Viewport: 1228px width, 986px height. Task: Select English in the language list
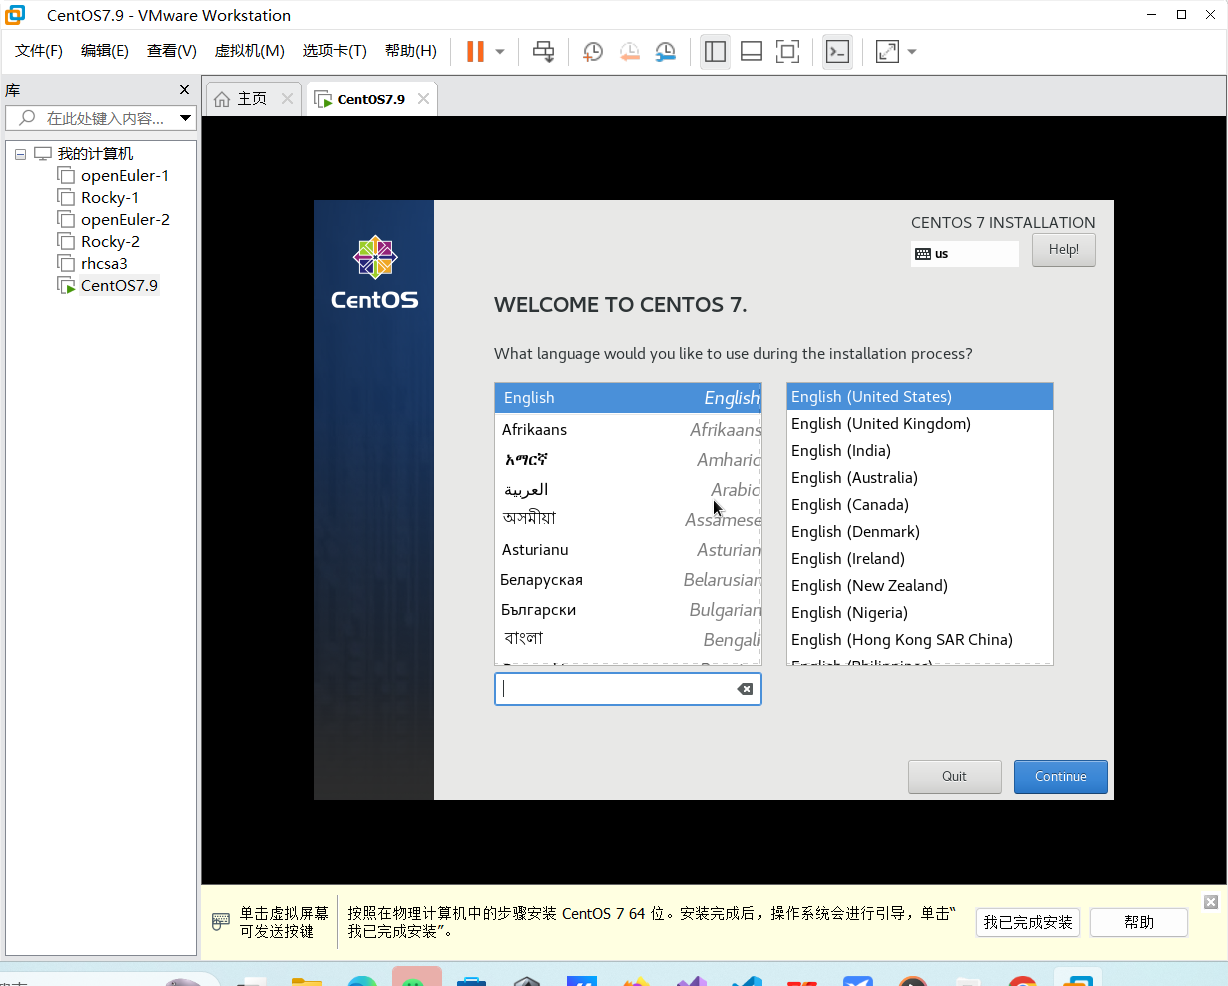point(628,398)
